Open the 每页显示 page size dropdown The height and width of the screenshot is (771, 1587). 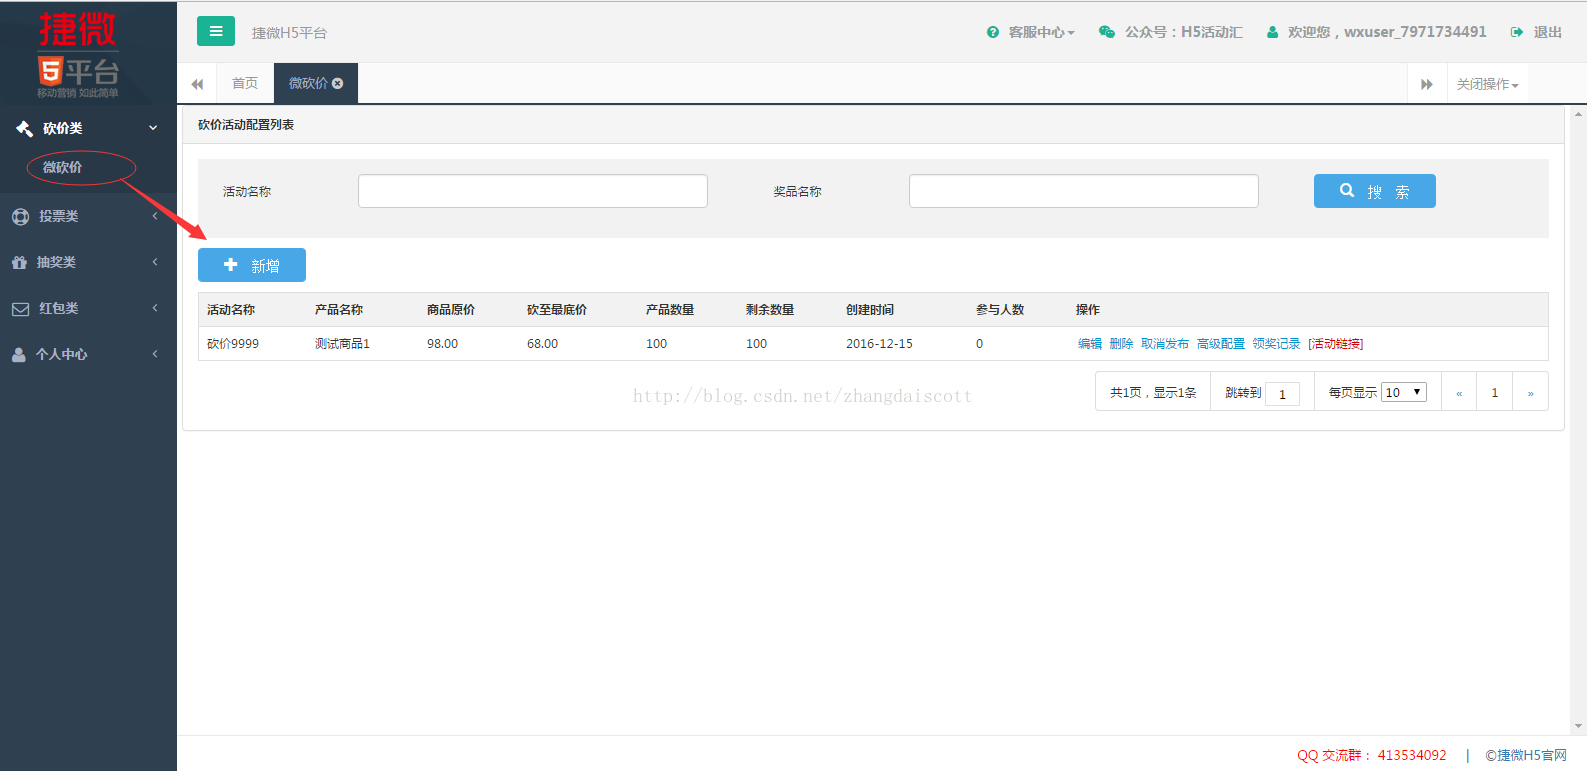[1404, 392]
